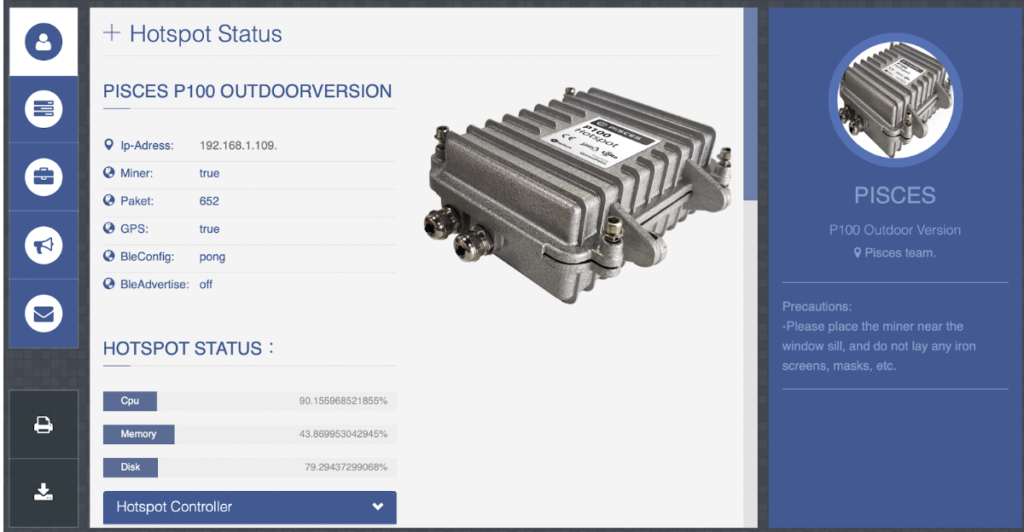Click the user profile sidebar icon
The image size is (1024, 532).
tap(43, 42)
